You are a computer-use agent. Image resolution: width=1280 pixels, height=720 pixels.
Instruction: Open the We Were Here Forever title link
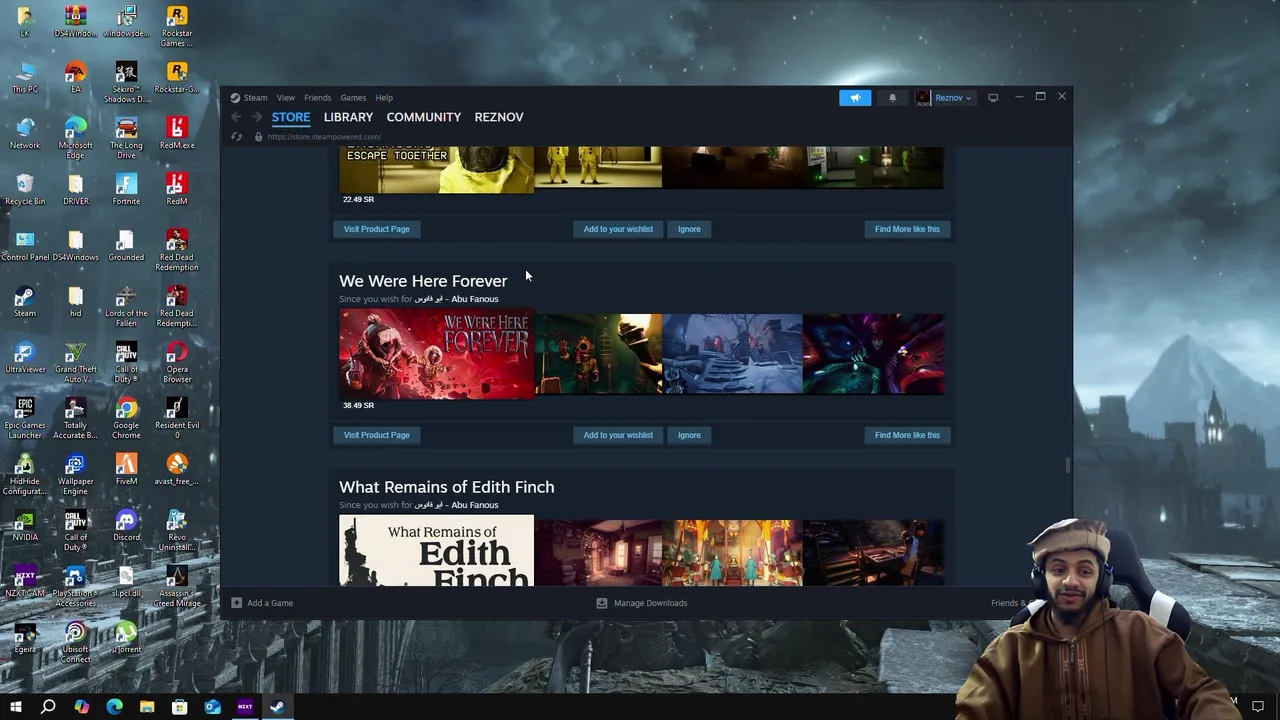pos(423,281)
